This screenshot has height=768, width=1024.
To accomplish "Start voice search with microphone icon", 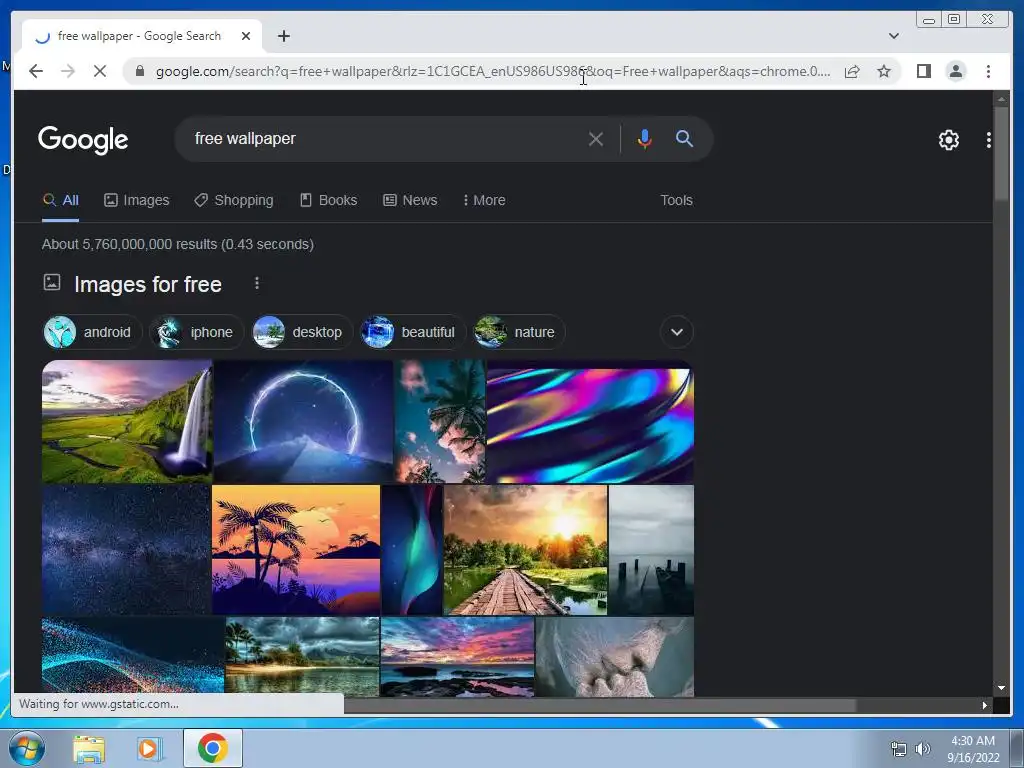I will pyautogui.click(x=645, y=138).
